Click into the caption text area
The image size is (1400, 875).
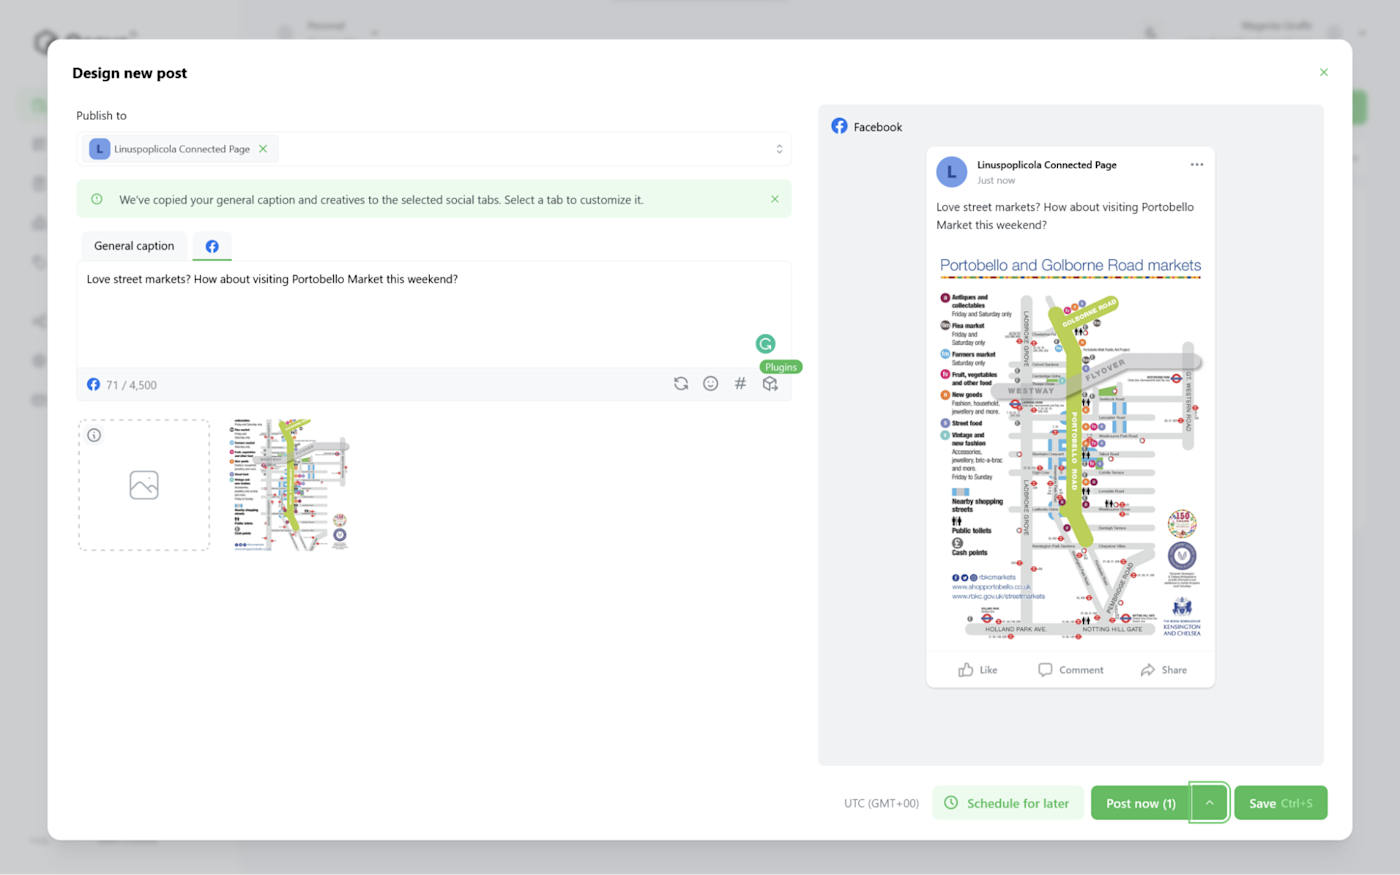(x=434, y=314)
